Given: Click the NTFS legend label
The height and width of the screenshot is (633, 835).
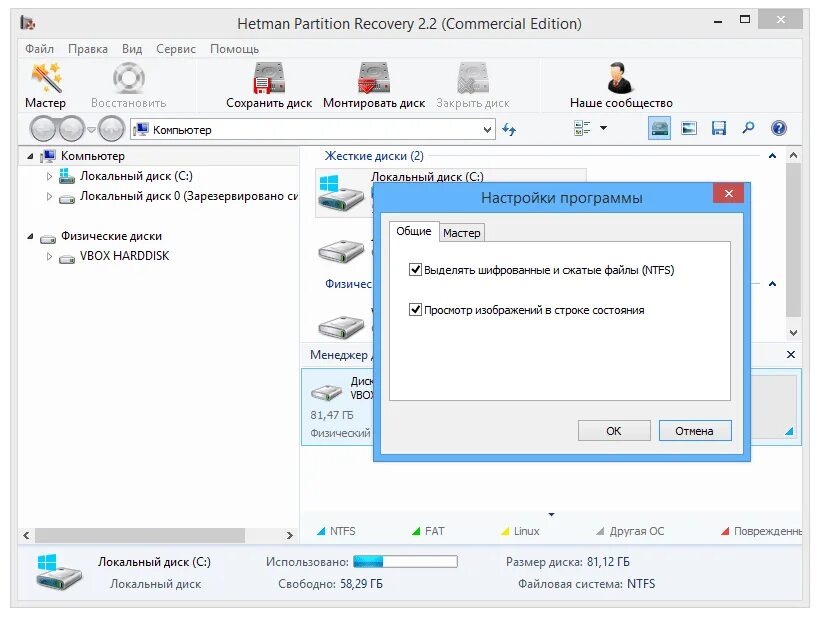Looking at the screenshot, I should point(342,531).
